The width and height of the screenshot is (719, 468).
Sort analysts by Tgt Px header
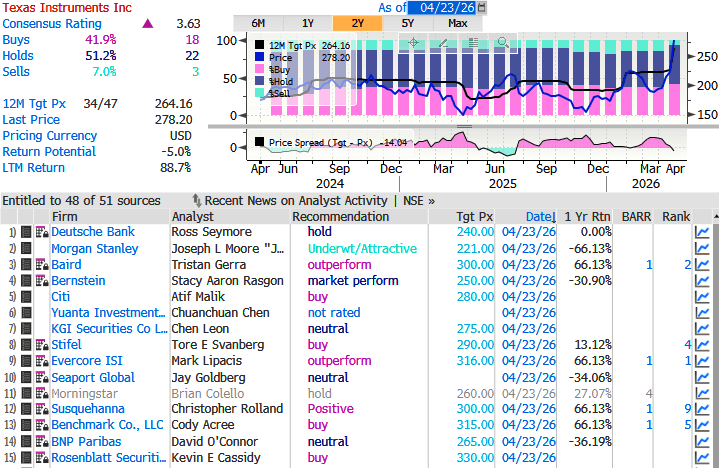coord(474,216)
